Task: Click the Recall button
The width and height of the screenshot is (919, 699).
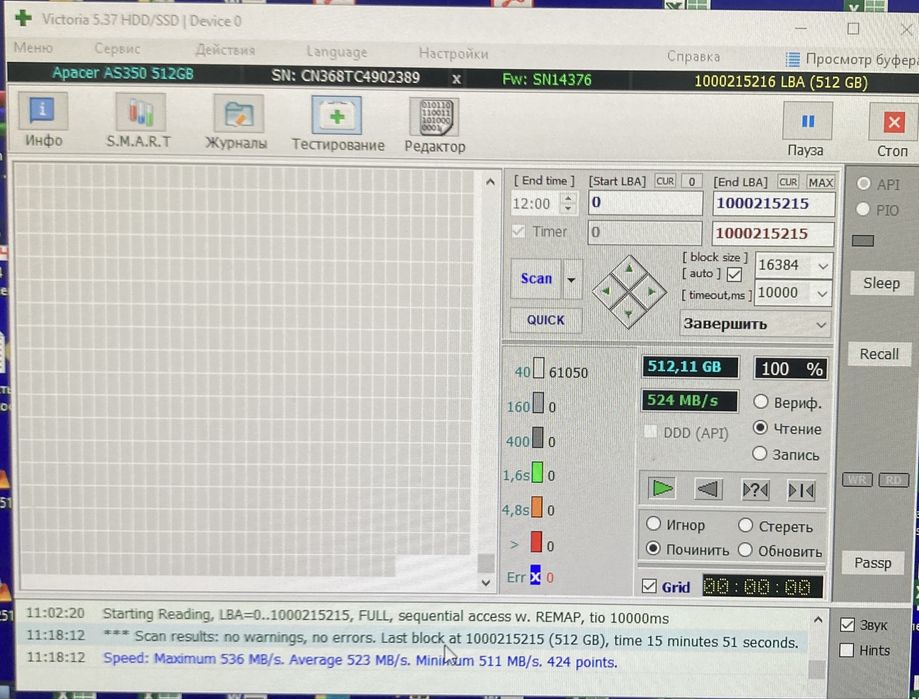Action: click(x=879, y=354)
